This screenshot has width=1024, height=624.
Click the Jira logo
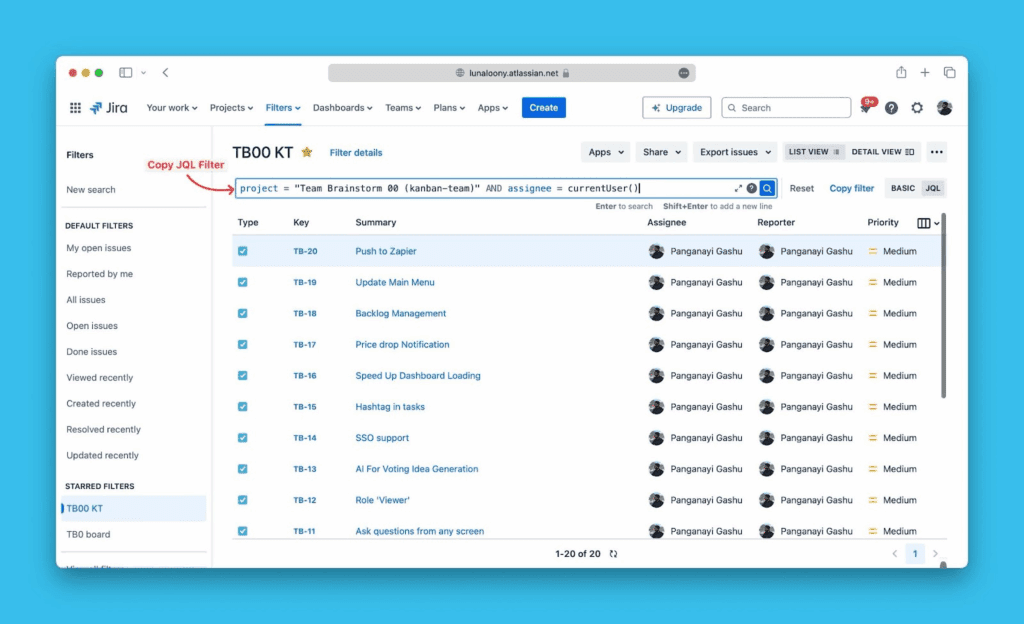pyautogui.click(x=108, y=107)
